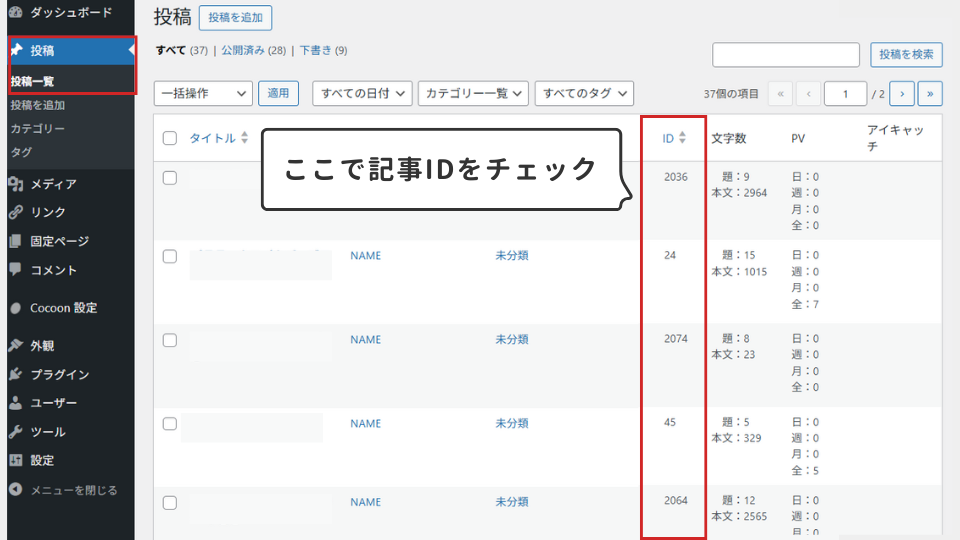960x540 pixels.
Task: Filter posts by 公開済み (28)
Action: 253,50
